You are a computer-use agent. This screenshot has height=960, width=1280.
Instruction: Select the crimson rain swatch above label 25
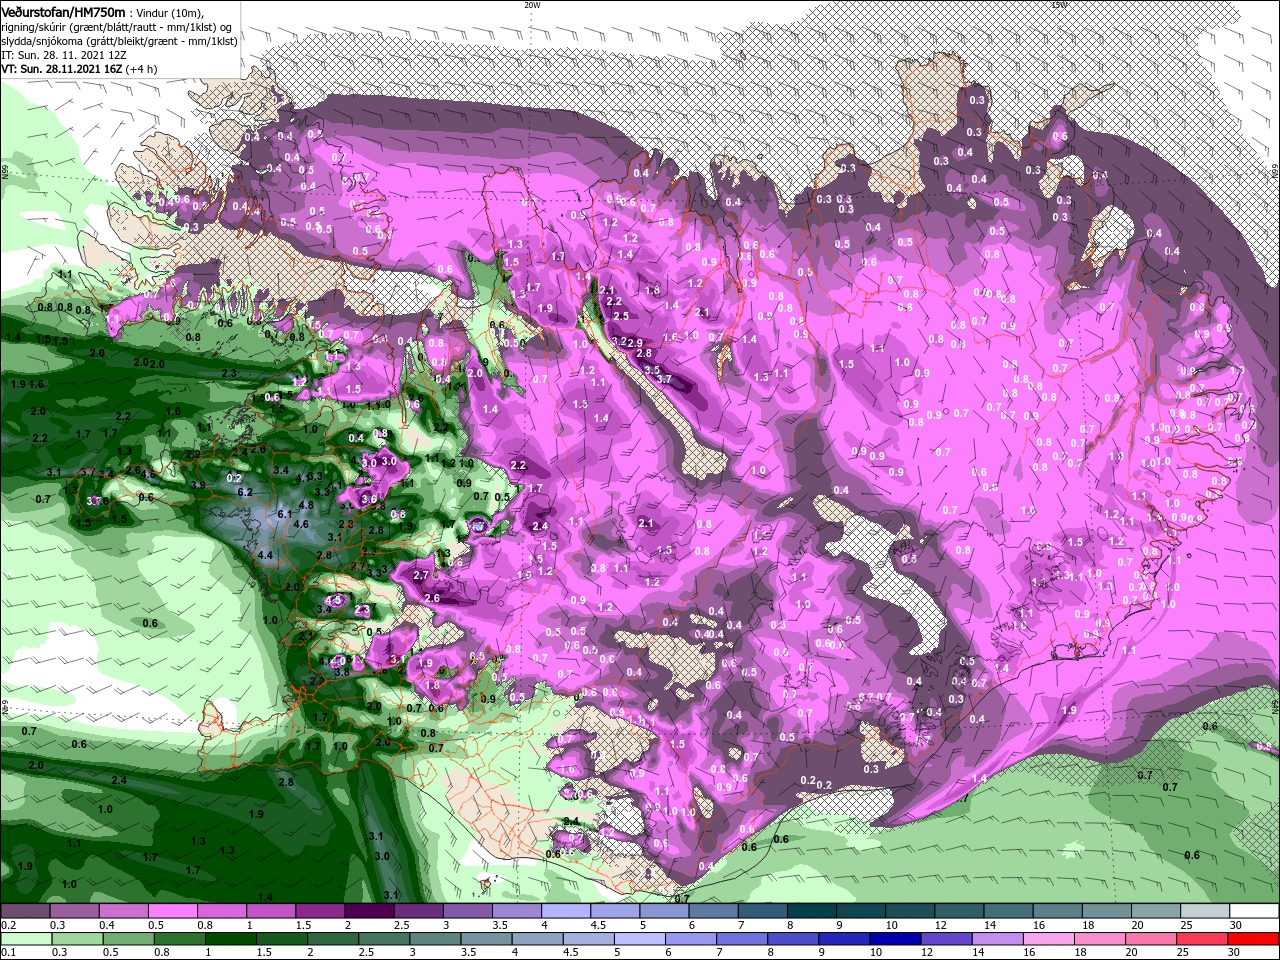tap(1202, 939)
